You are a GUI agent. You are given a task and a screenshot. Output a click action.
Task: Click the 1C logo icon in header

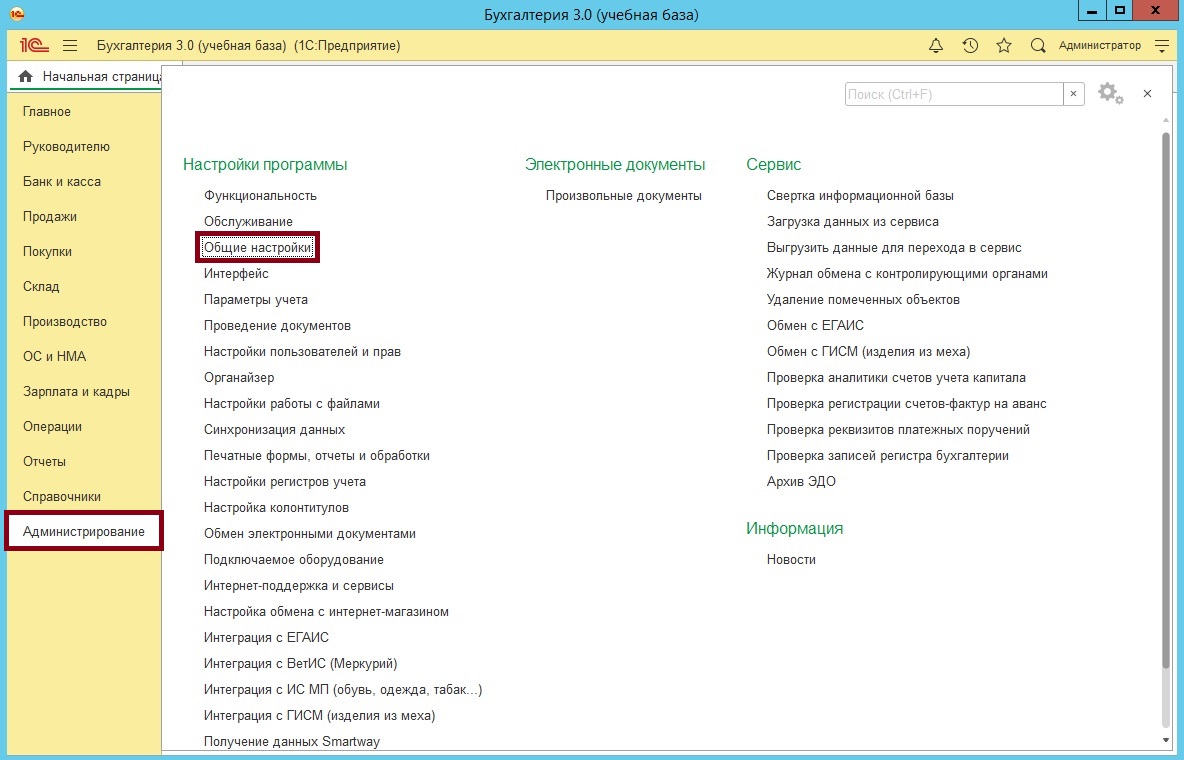pos(35,46)
